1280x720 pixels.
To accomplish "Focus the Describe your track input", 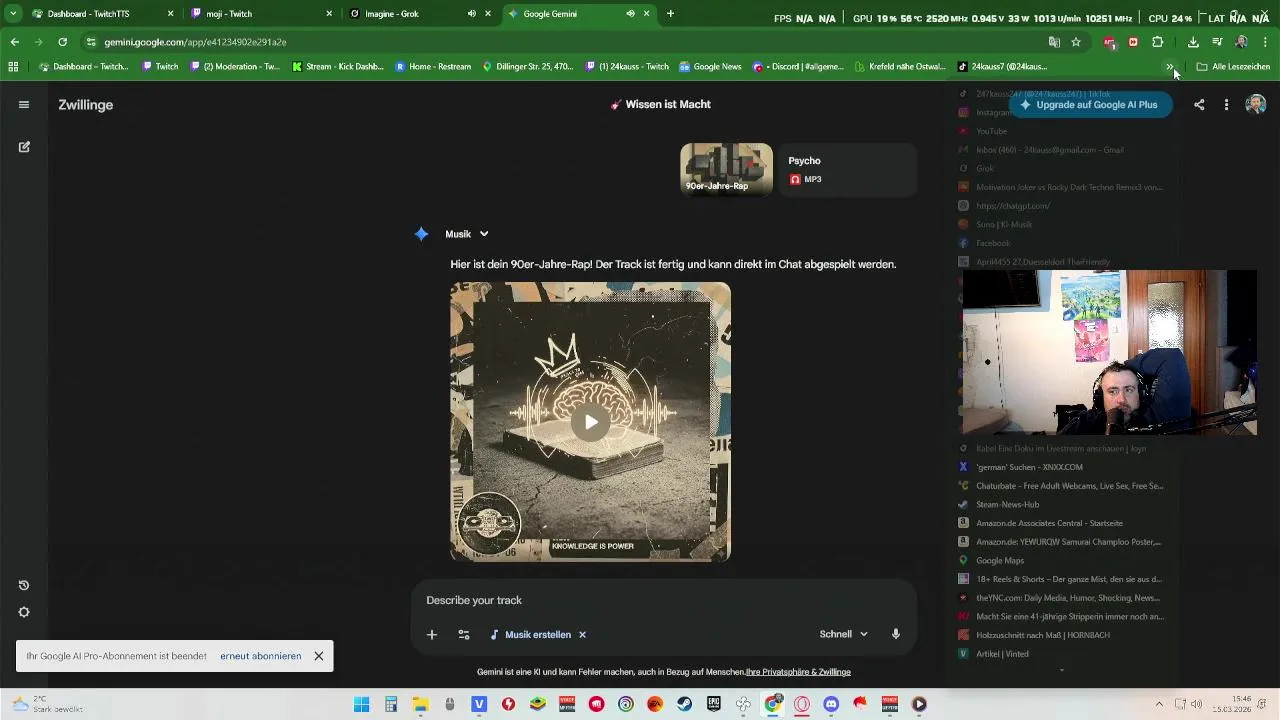I will coord(664,600).
